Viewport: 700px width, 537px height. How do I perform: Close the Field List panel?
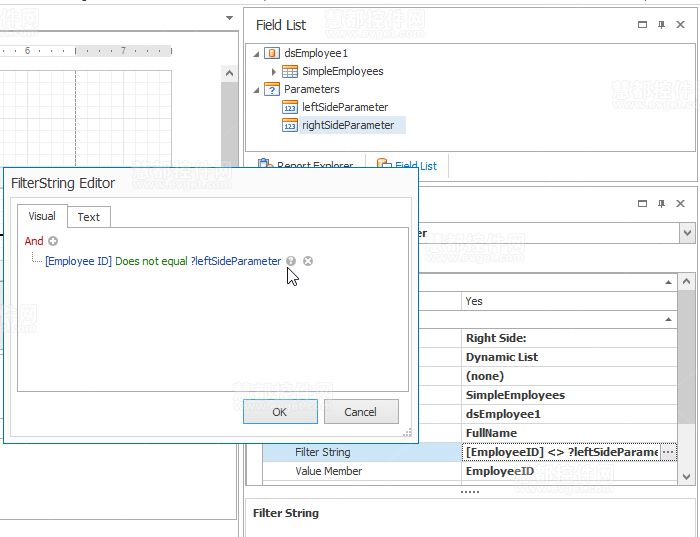point(680,25)
